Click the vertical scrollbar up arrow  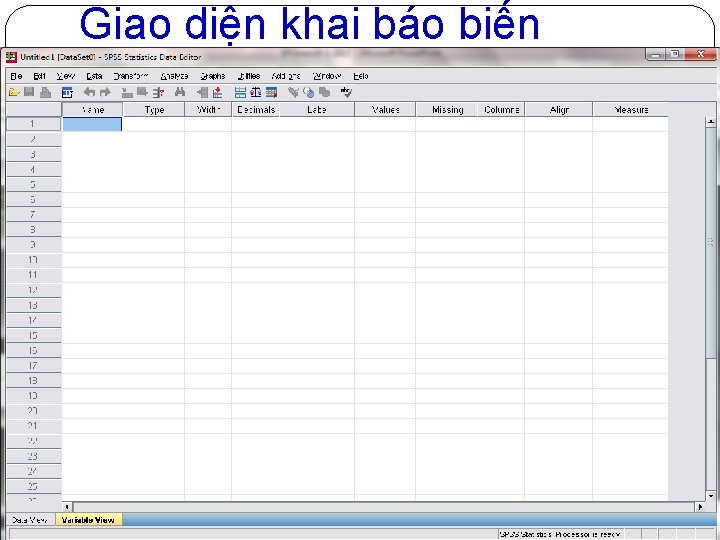pyautogui.click(x=711, y=122)
